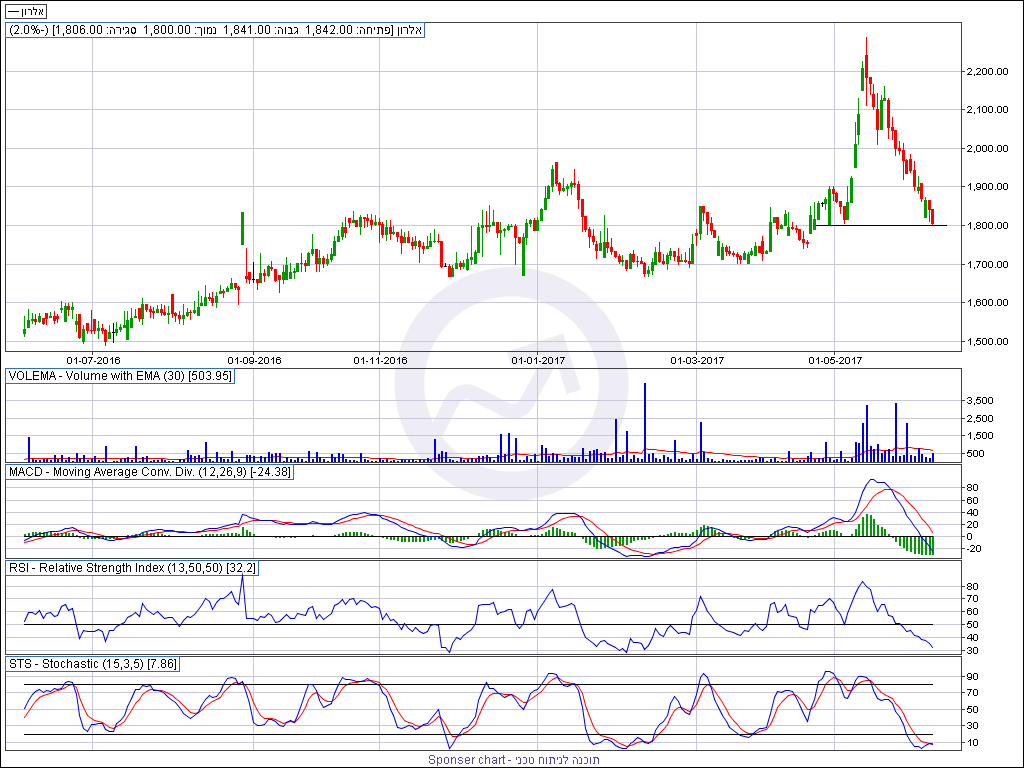Click the tallest blue volume bar
This screenshot has height=768, width=1024.
point(644,420)
